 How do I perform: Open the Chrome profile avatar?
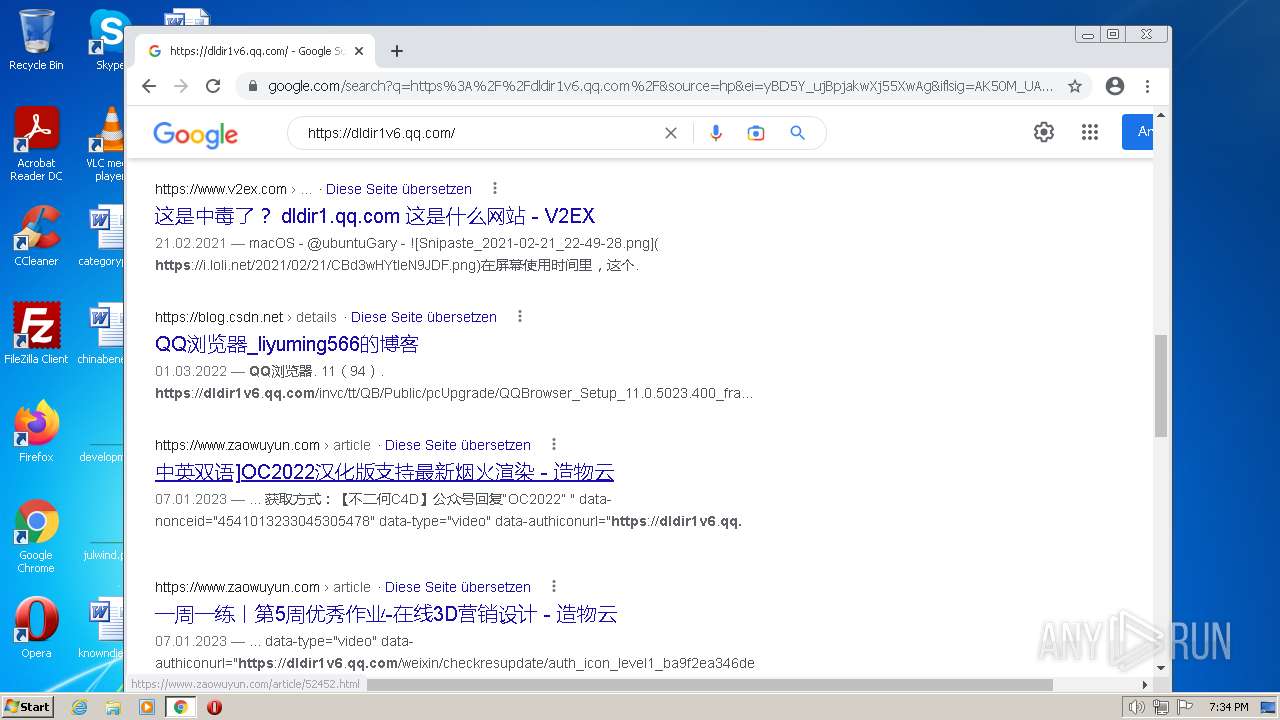tap(1115, 86)
